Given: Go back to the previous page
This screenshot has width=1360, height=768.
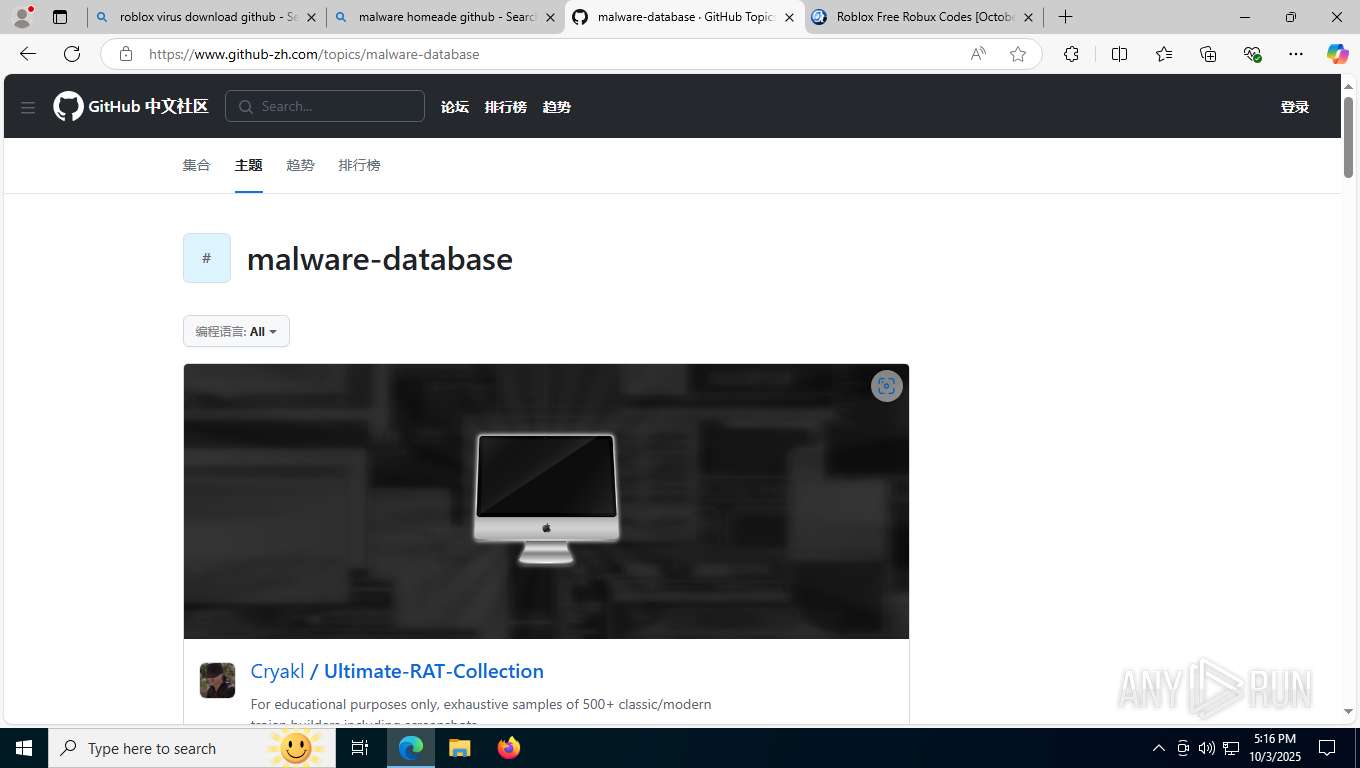Looking at the screenshot, I should (28, 54).
